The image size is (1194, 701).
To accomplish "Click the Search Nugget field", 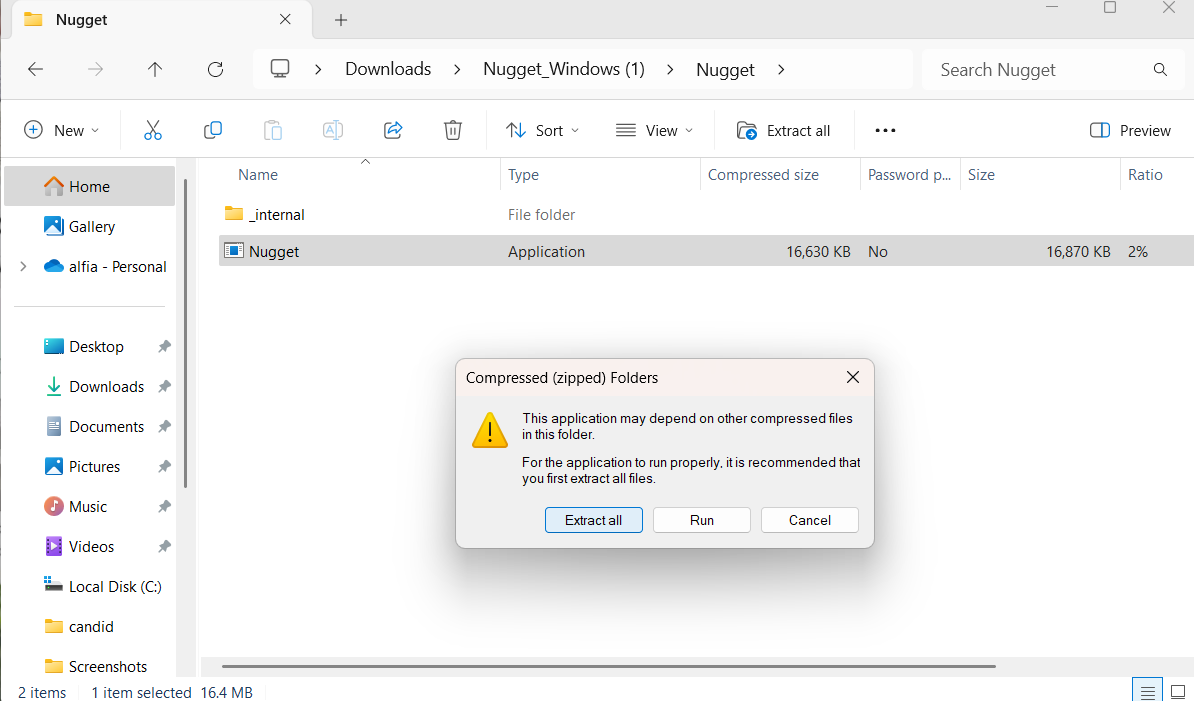I will click(x=1052, y=69).
